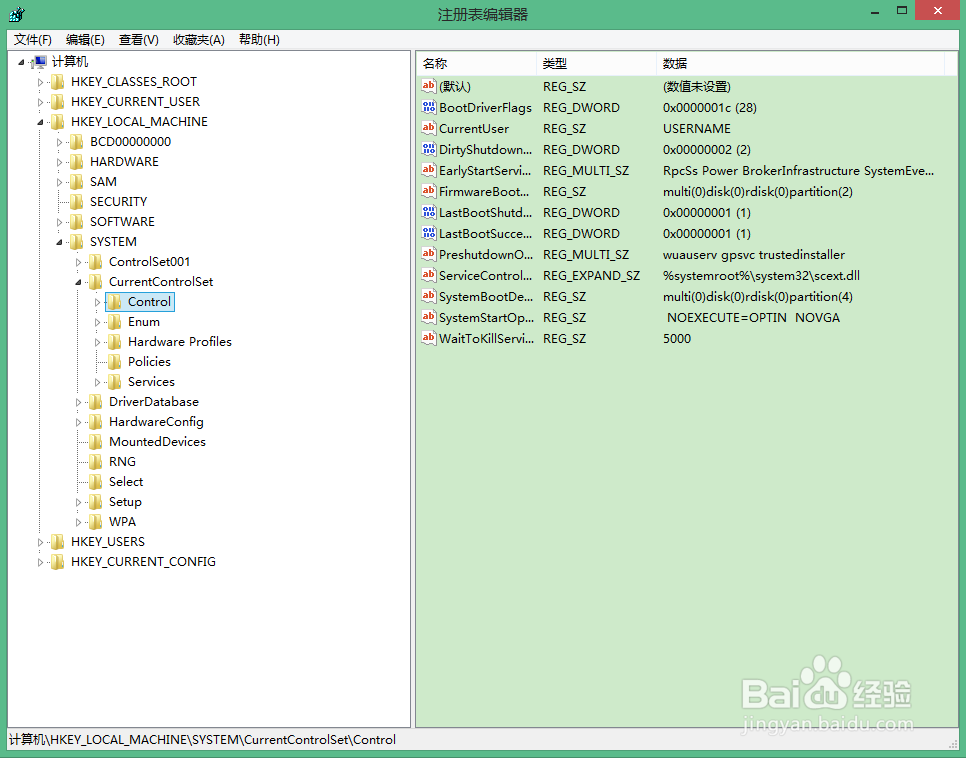Click the LastBootSucce... DWORD icon
Screen dimensions: 966x758
429,232
